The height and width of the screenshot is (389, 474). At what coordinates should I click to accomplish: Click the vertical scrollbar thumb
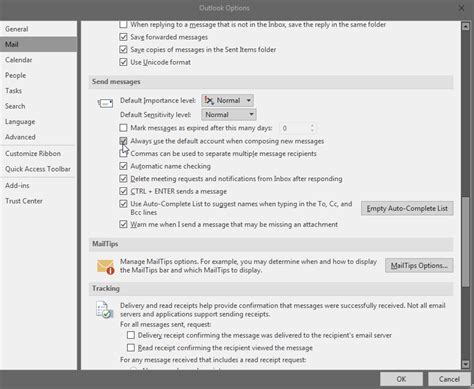(466, 242)
